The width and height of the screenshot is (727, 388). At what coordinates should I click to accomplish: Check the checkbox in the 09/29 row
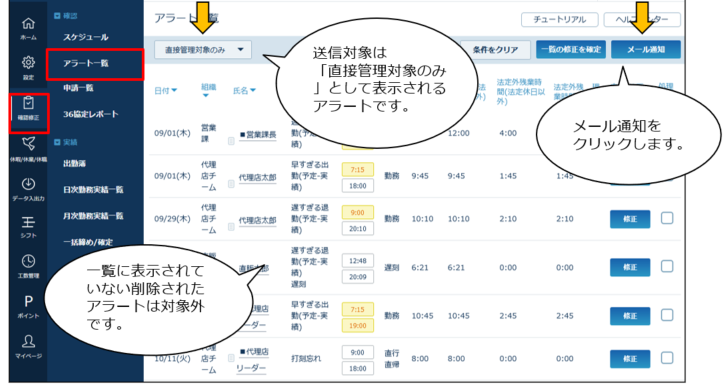(x=667, y=218)
